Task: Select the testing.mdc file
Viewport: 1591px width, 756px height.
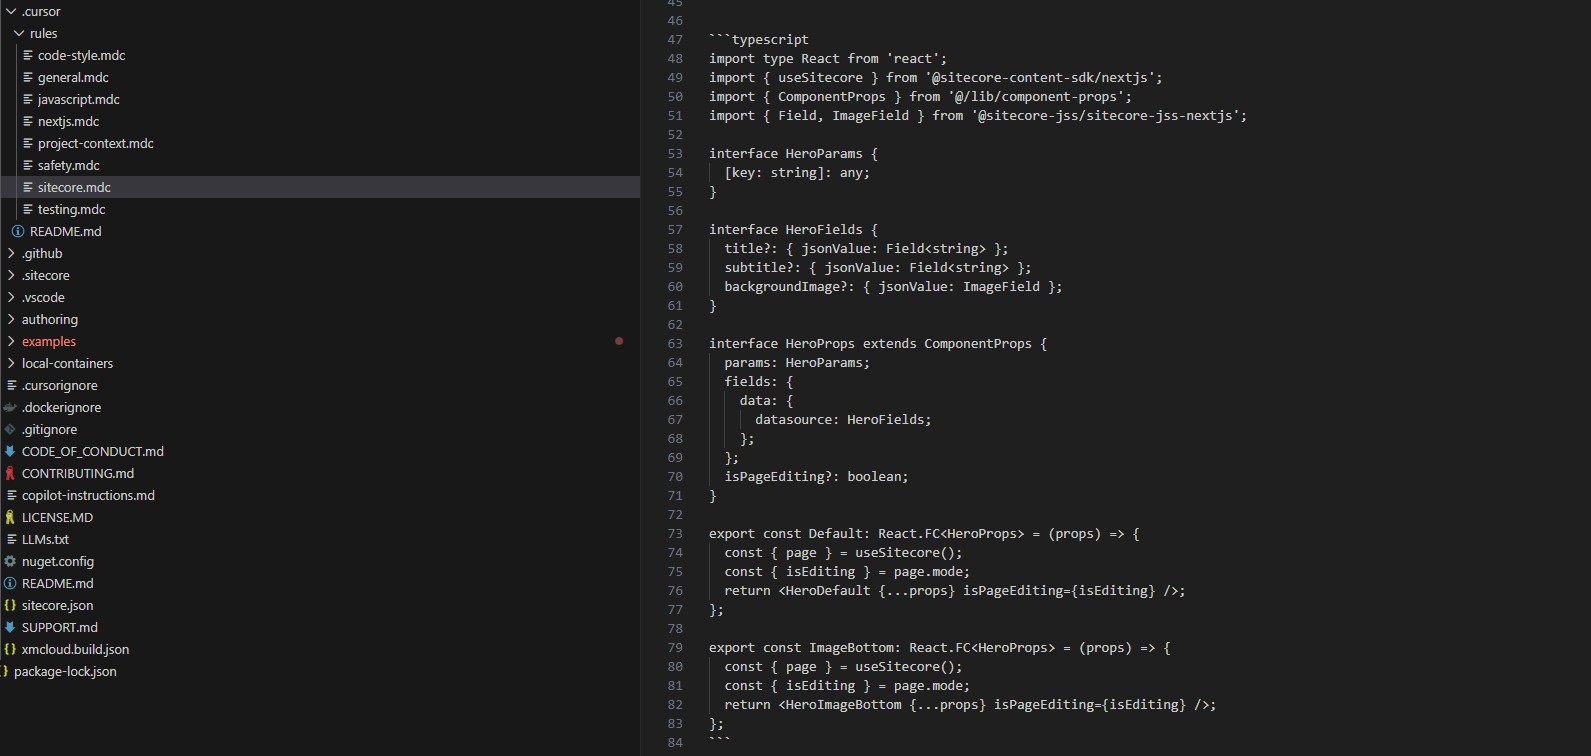Action: point(71,209)
